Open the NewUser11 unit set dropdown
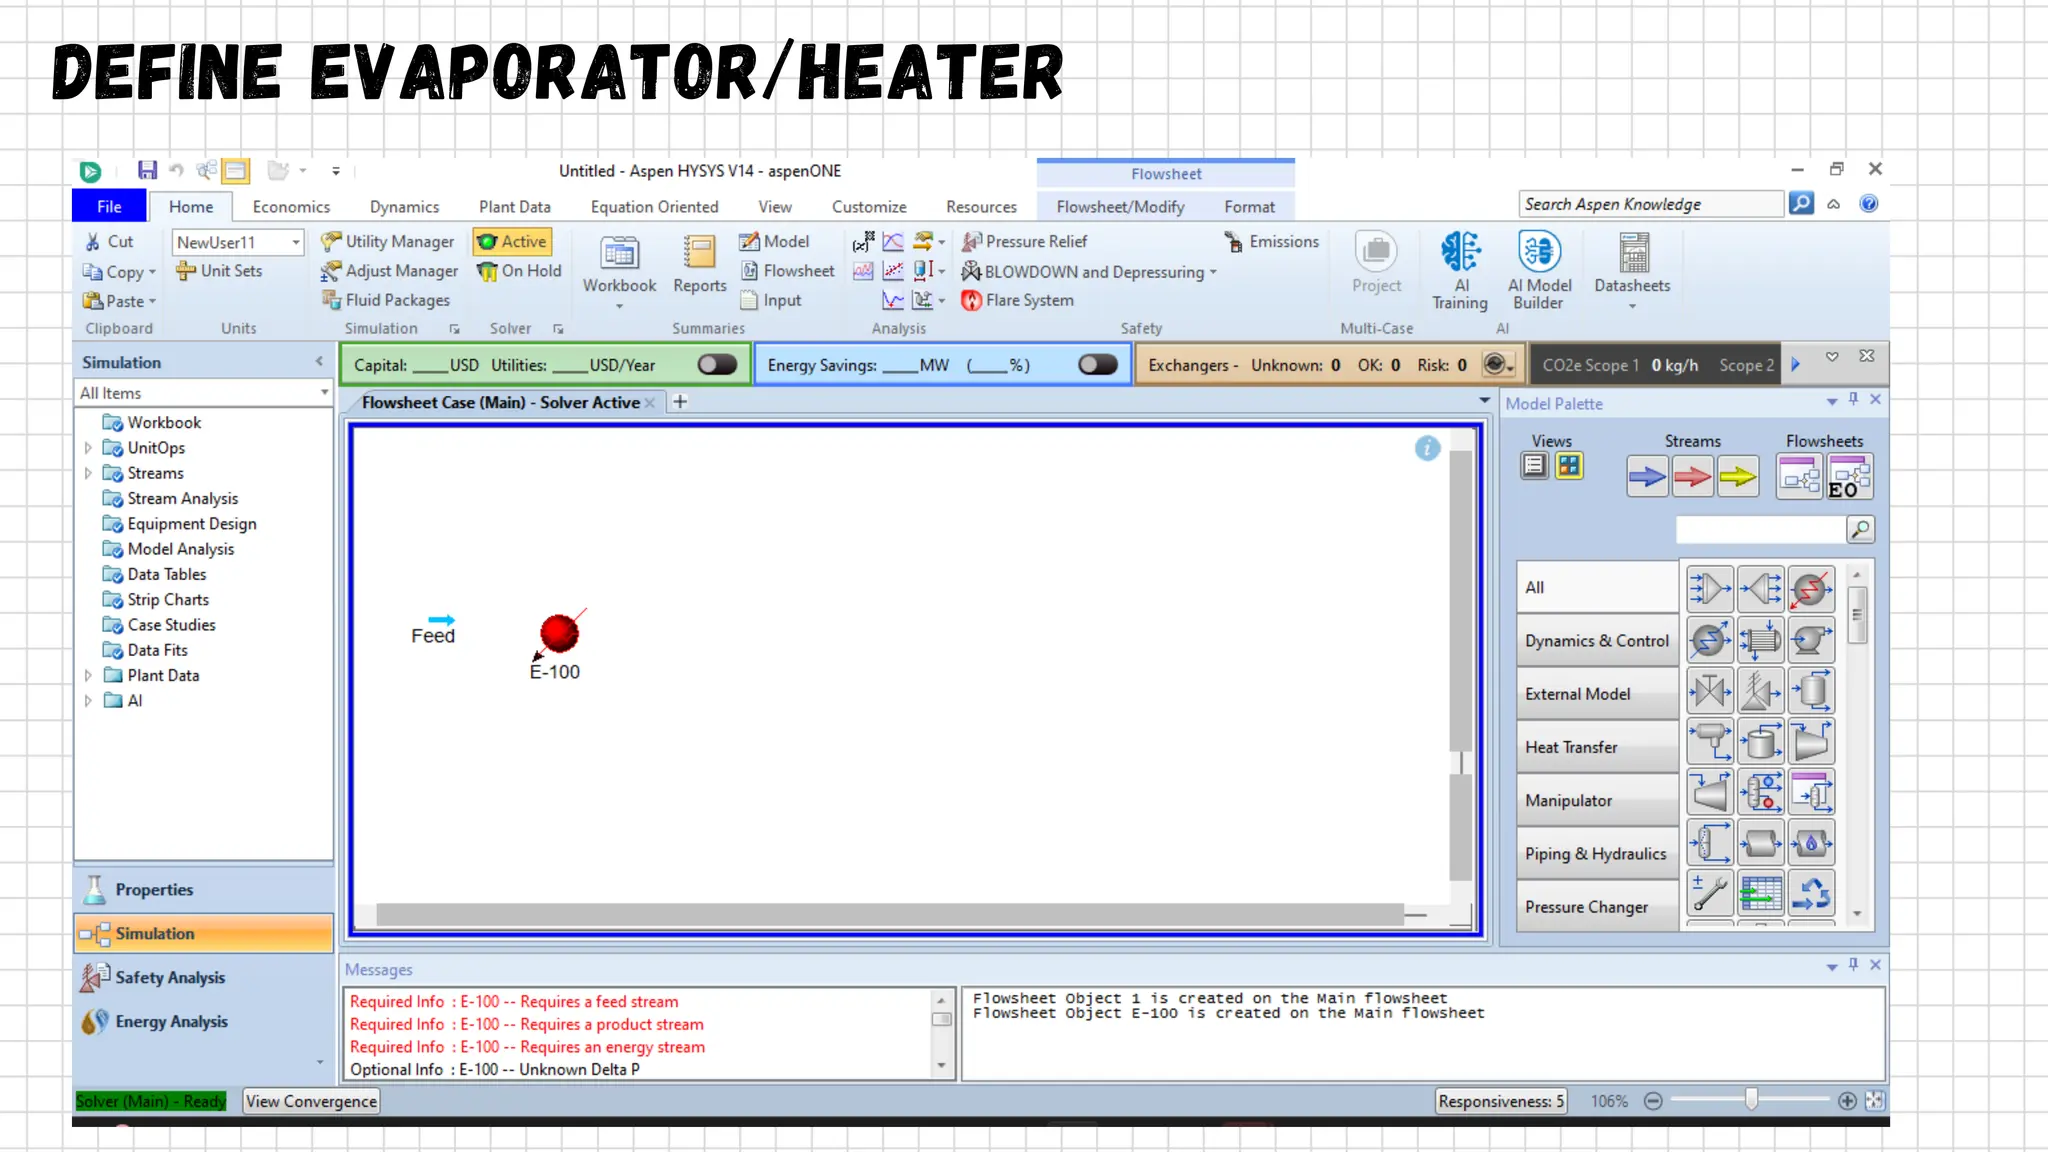Image resolution: width=2048 pixels, height=1152 pixels. (296, 243)
